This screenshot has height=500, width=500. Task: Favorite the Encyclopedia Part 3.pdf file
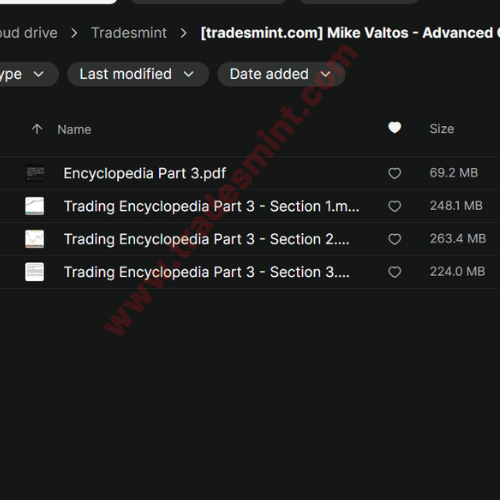point(395,173)
